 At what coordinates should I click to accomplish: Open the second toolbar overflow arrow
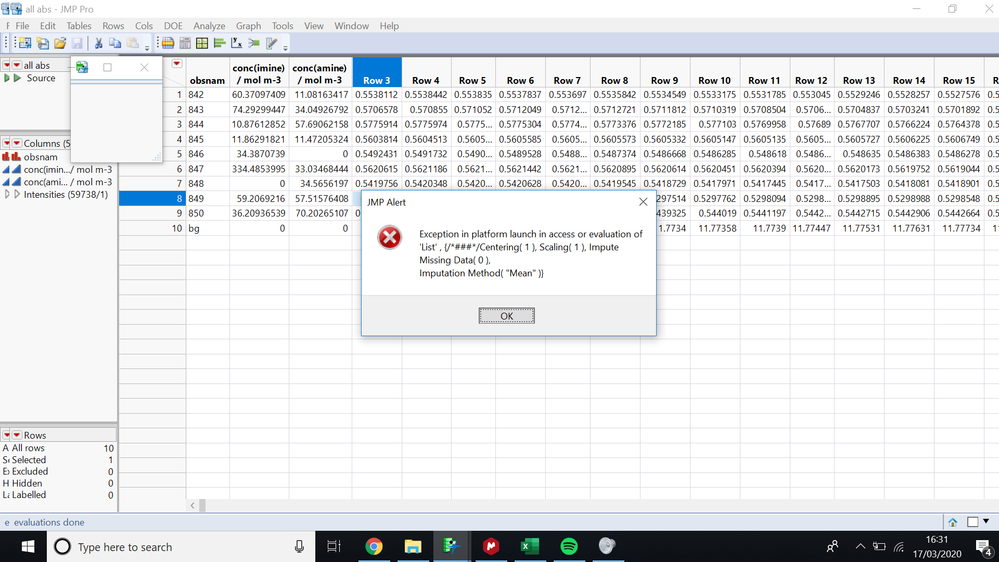tap(285, 47)
